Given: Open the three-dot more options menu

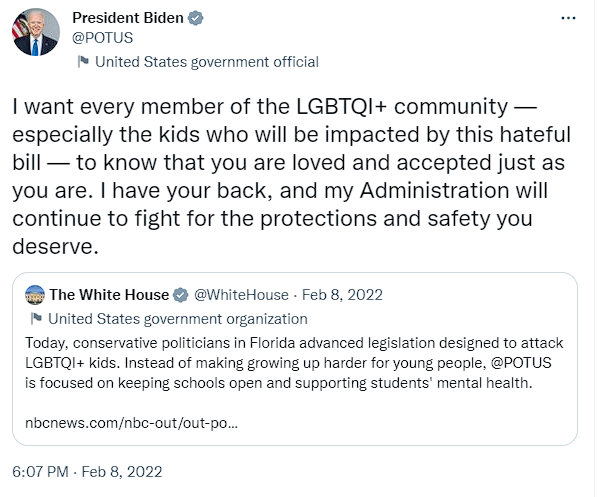Looking at the screenshot, I should pos(568,18).
